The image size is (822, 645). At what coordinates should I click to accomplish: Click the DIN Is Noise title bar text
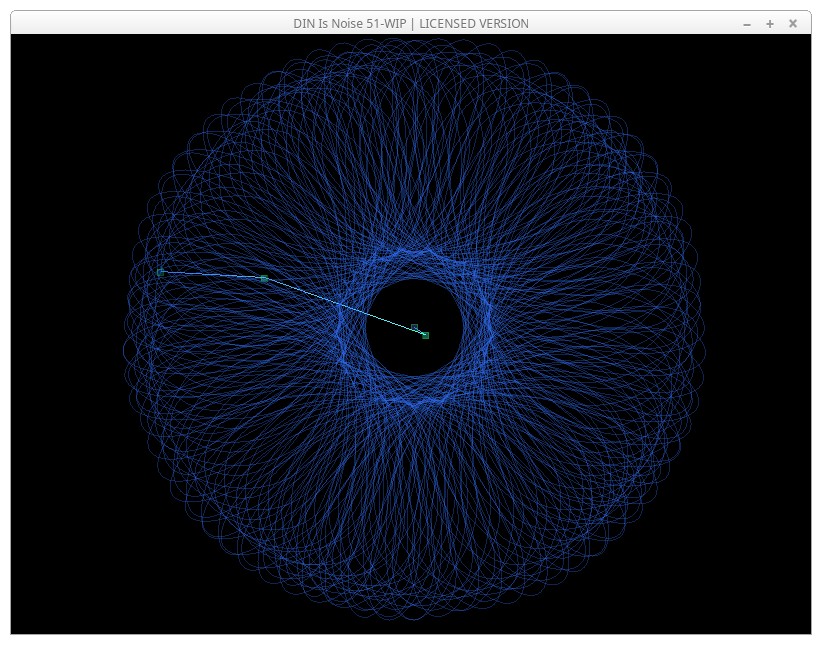pos(418,23)
